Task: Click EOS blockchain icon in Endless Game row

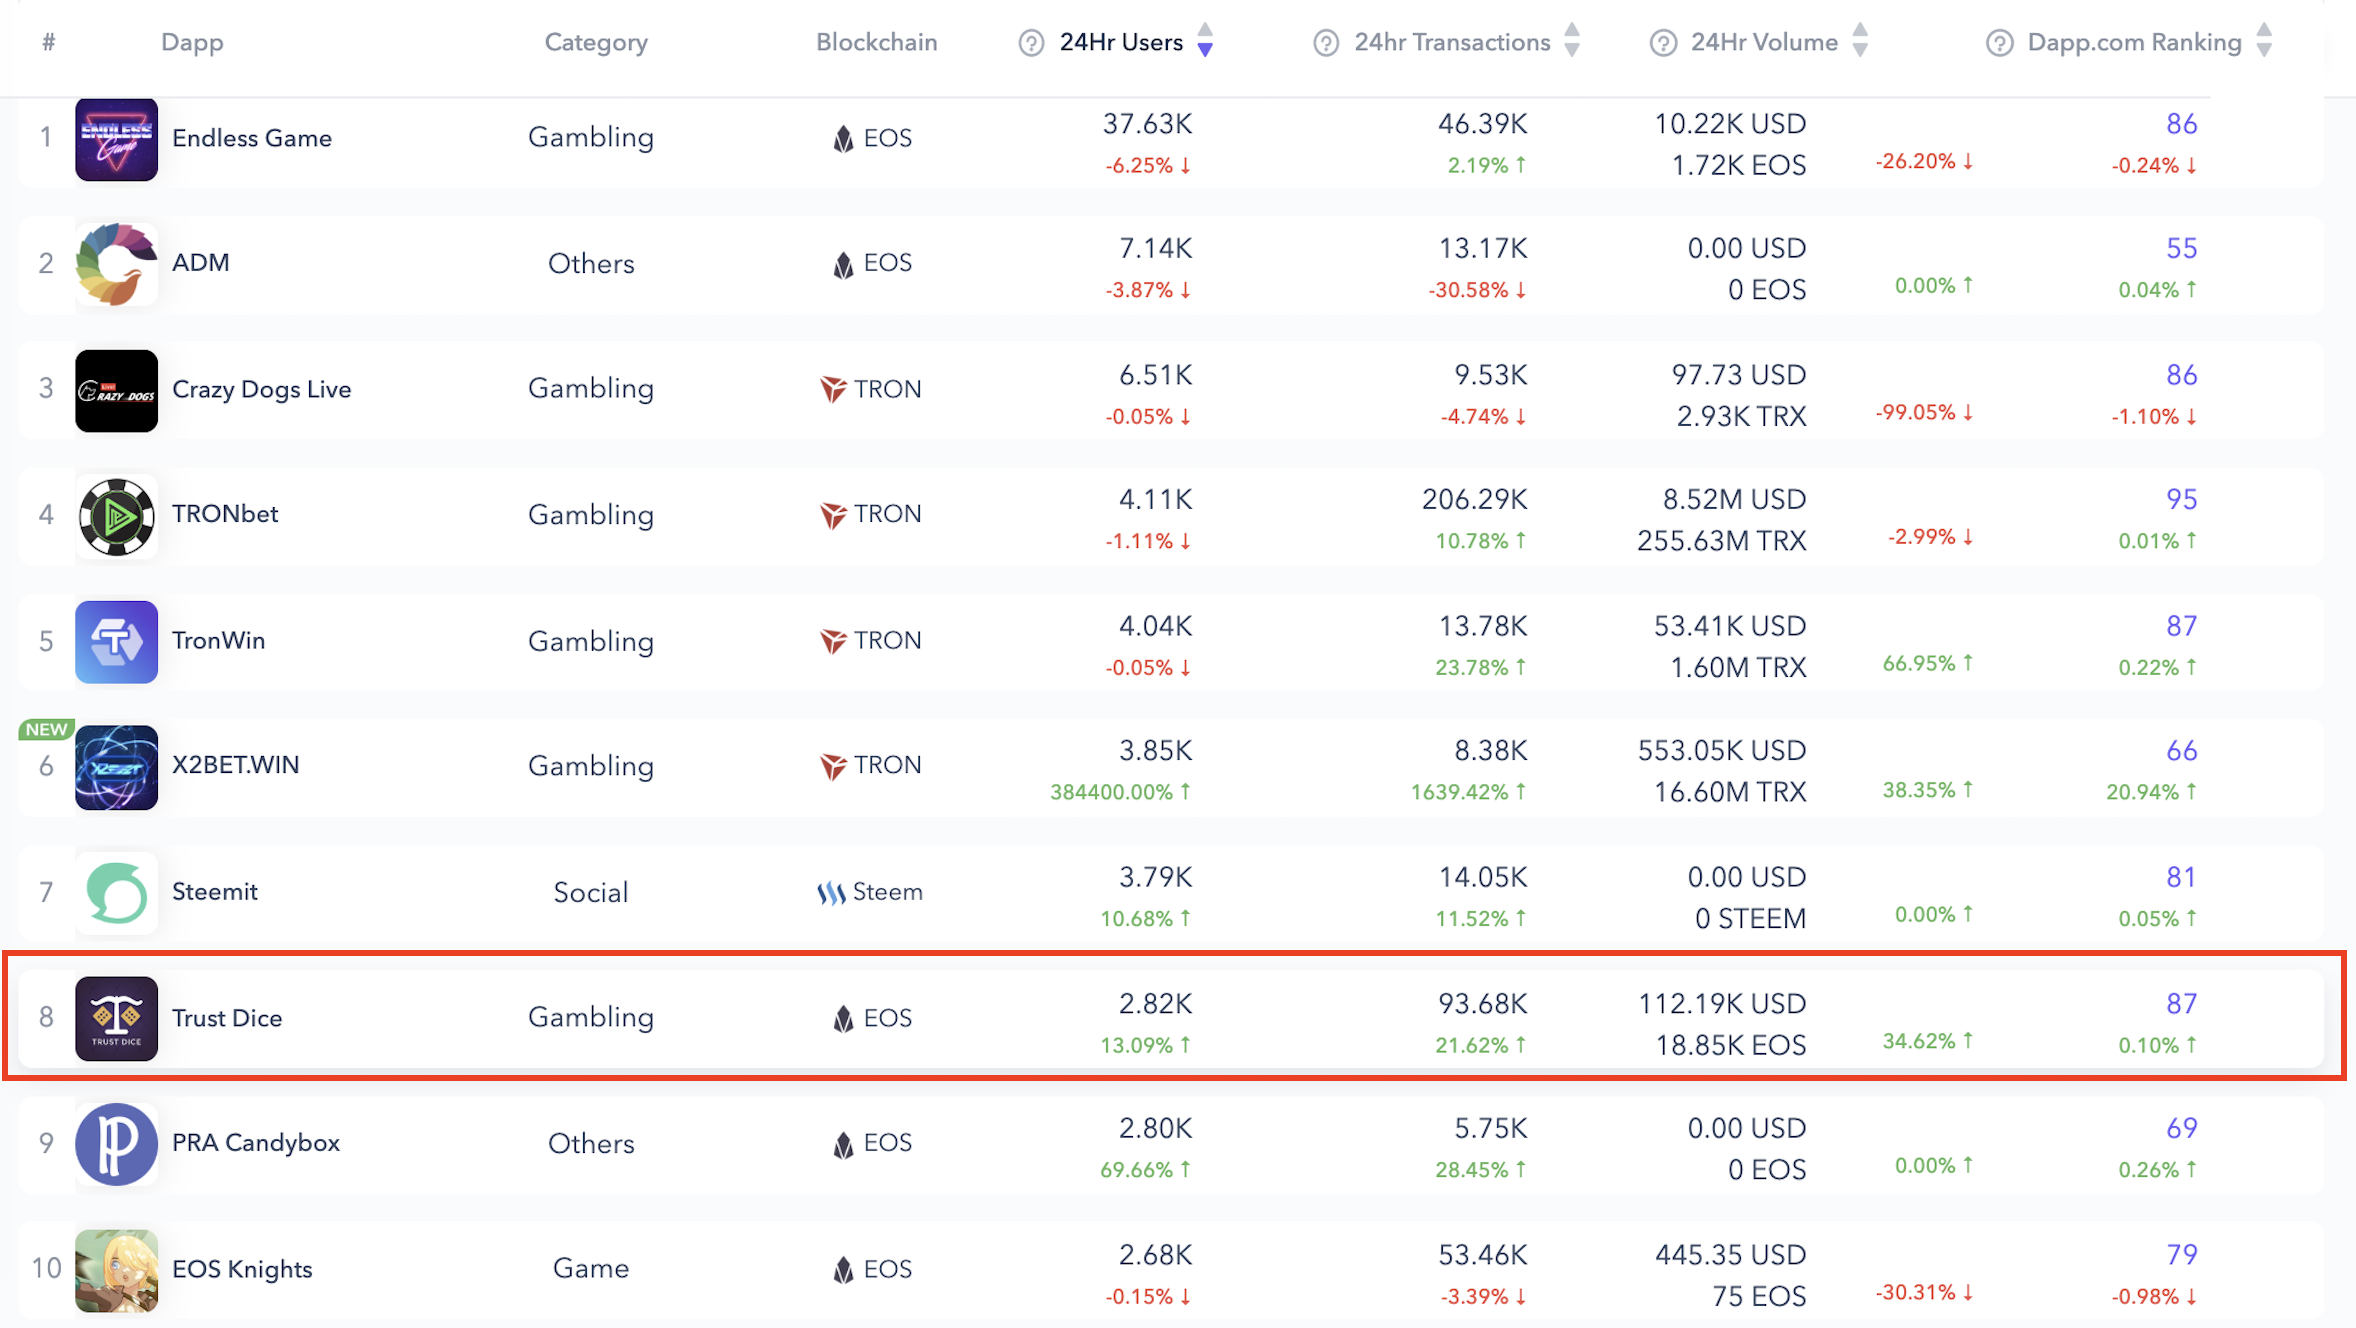Action: pyautogui.click(x=843, y=138)
